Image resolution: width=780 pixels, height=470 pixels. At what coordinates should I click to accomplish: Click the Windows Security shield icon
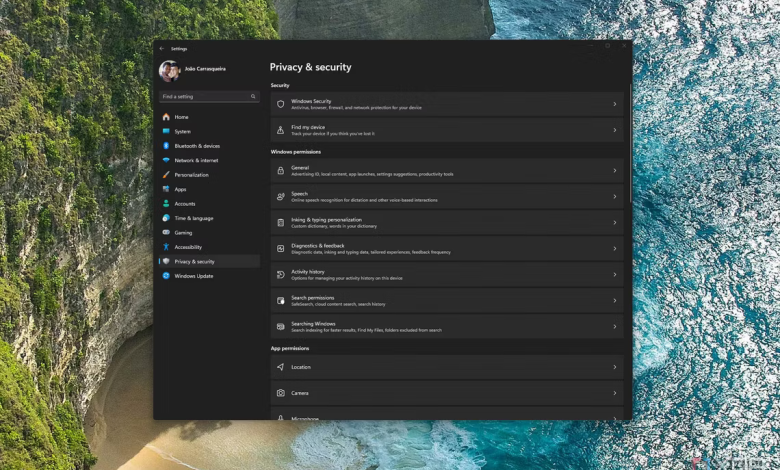pos(281,104)
